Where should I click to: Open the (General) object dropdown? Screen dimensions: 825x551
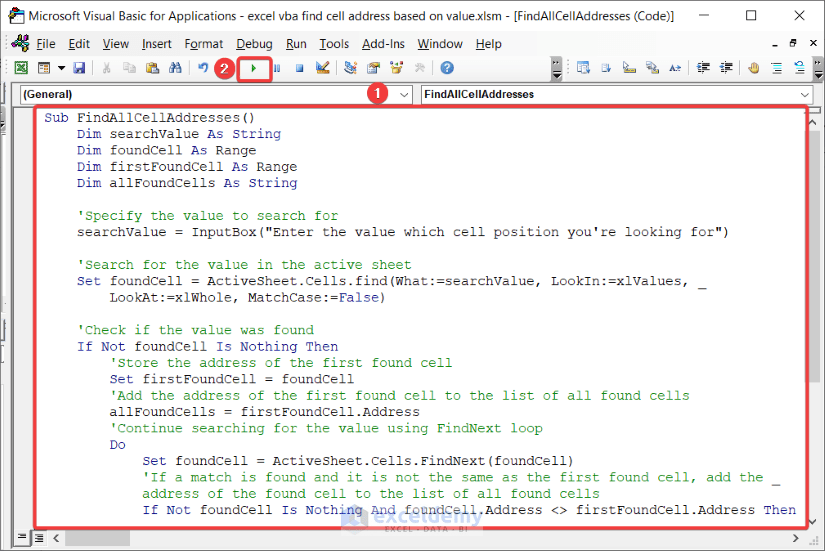tap(404, 95)
